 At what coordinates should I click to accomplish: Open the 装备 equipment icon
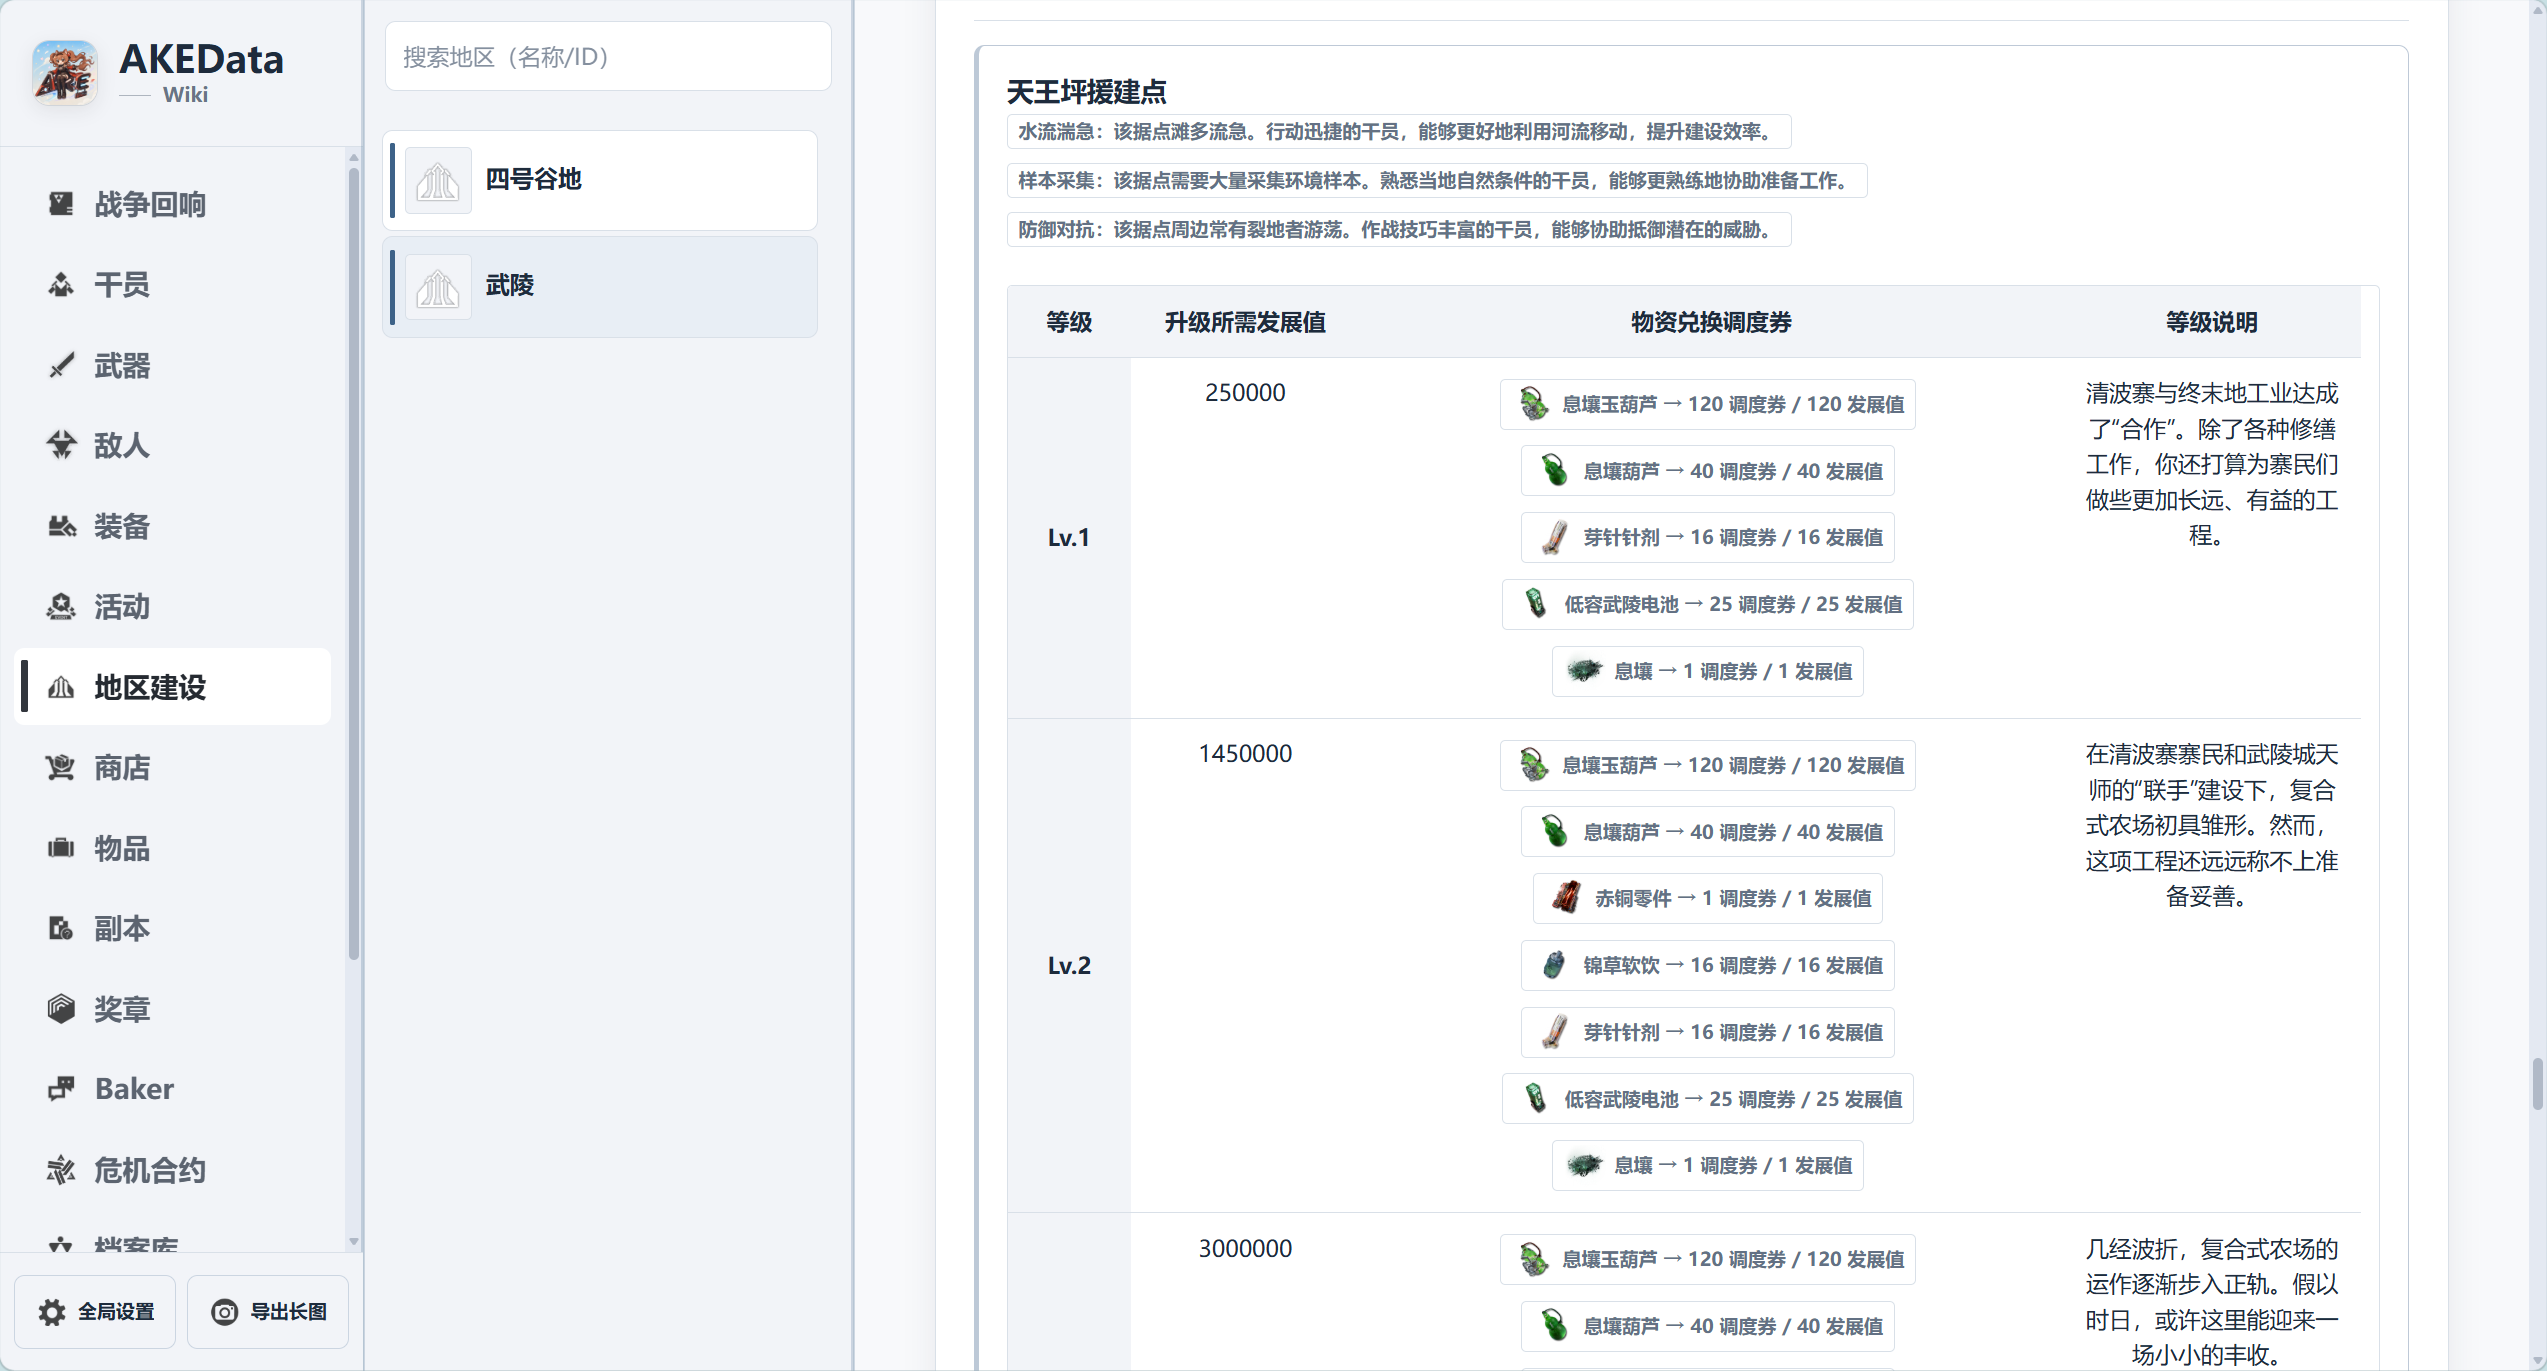(x=61, y=526)
